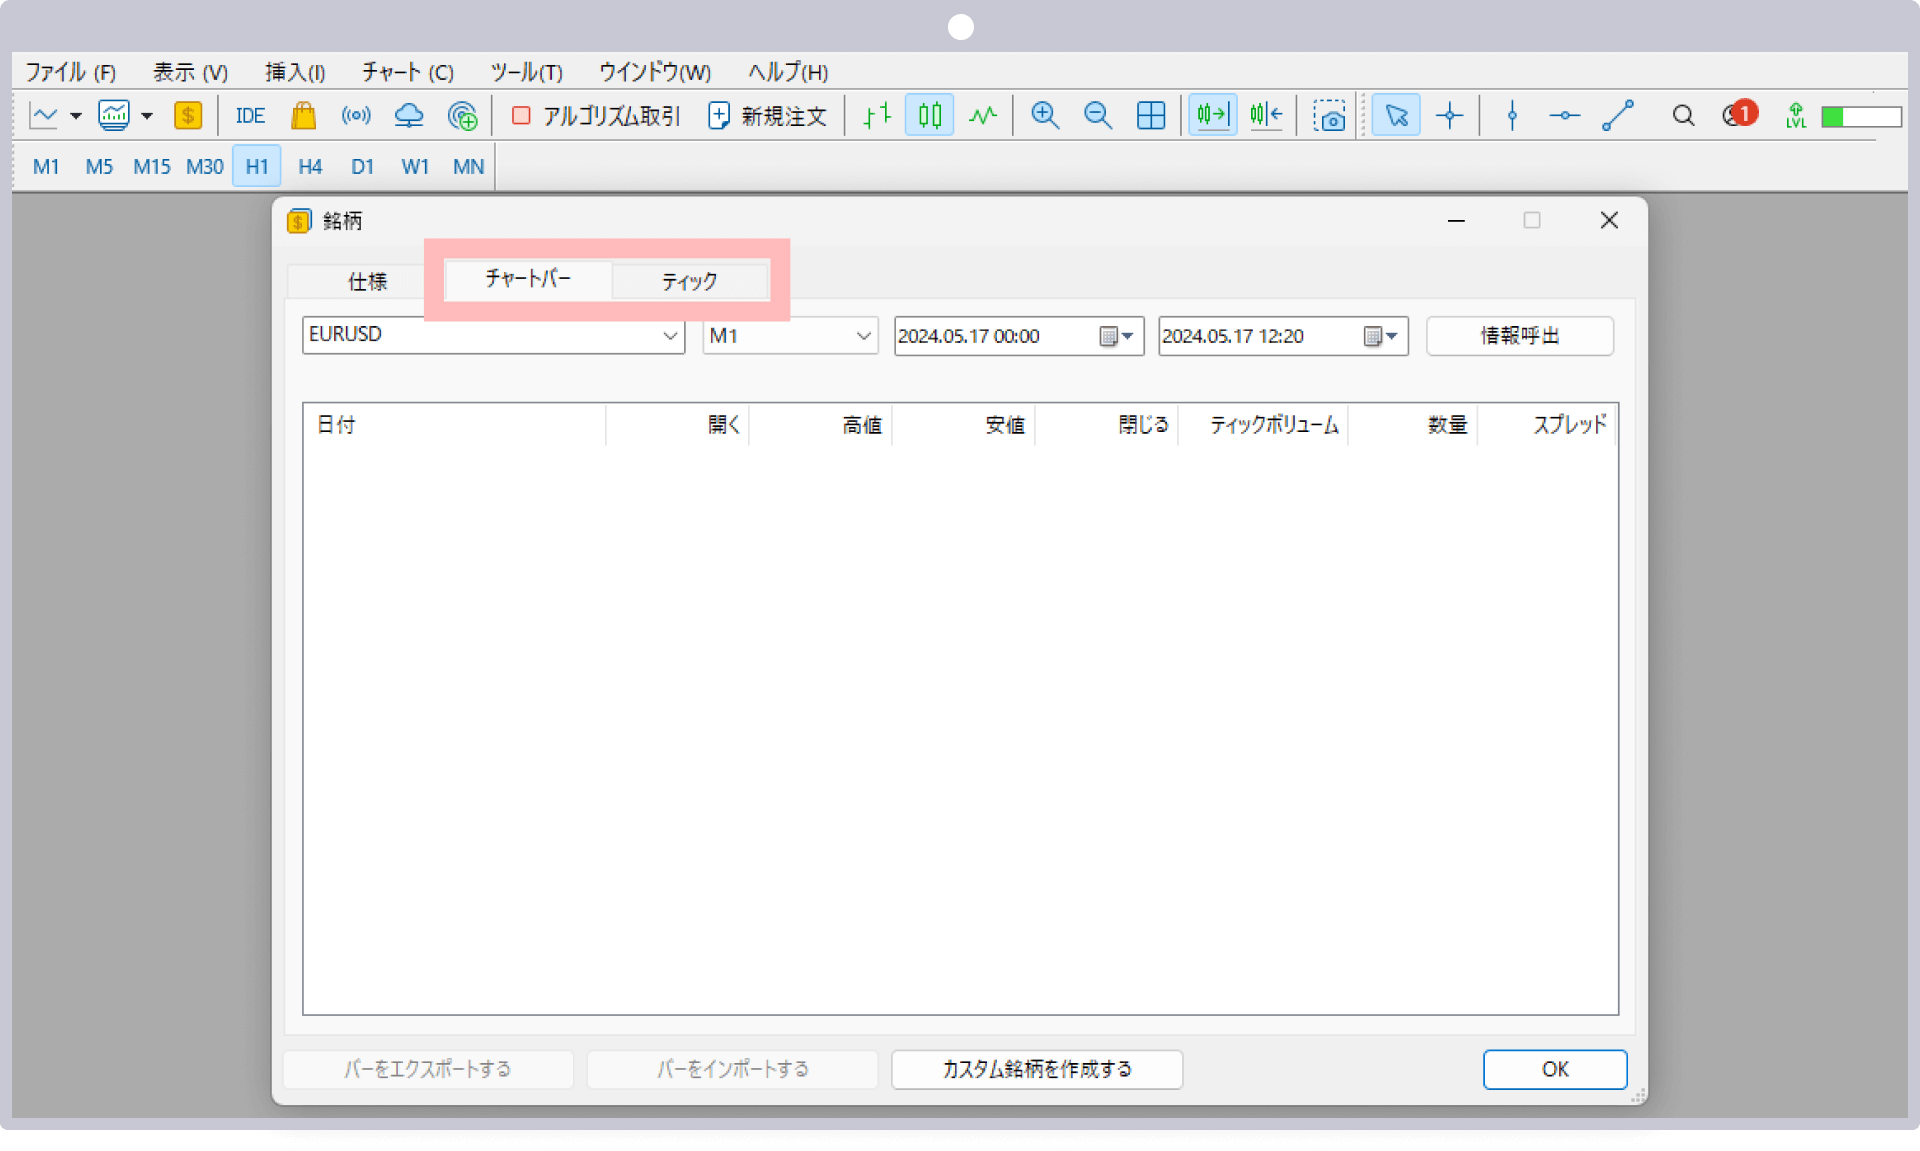Viewport: 1920px width, 1151px height.
Task: Click the 情報呼出 request button
Action: point(1520,336)
